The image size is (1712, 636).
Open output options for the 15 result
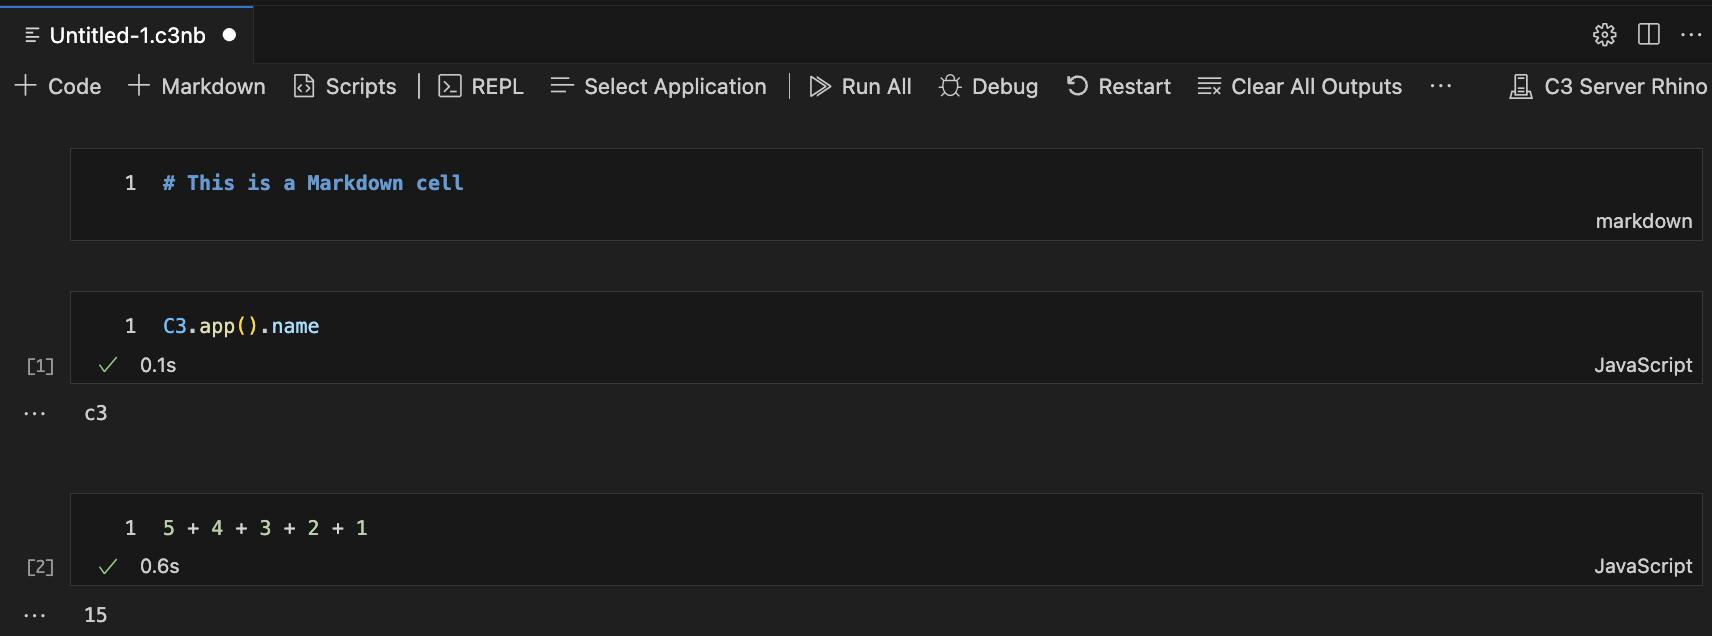click(35, 615)
